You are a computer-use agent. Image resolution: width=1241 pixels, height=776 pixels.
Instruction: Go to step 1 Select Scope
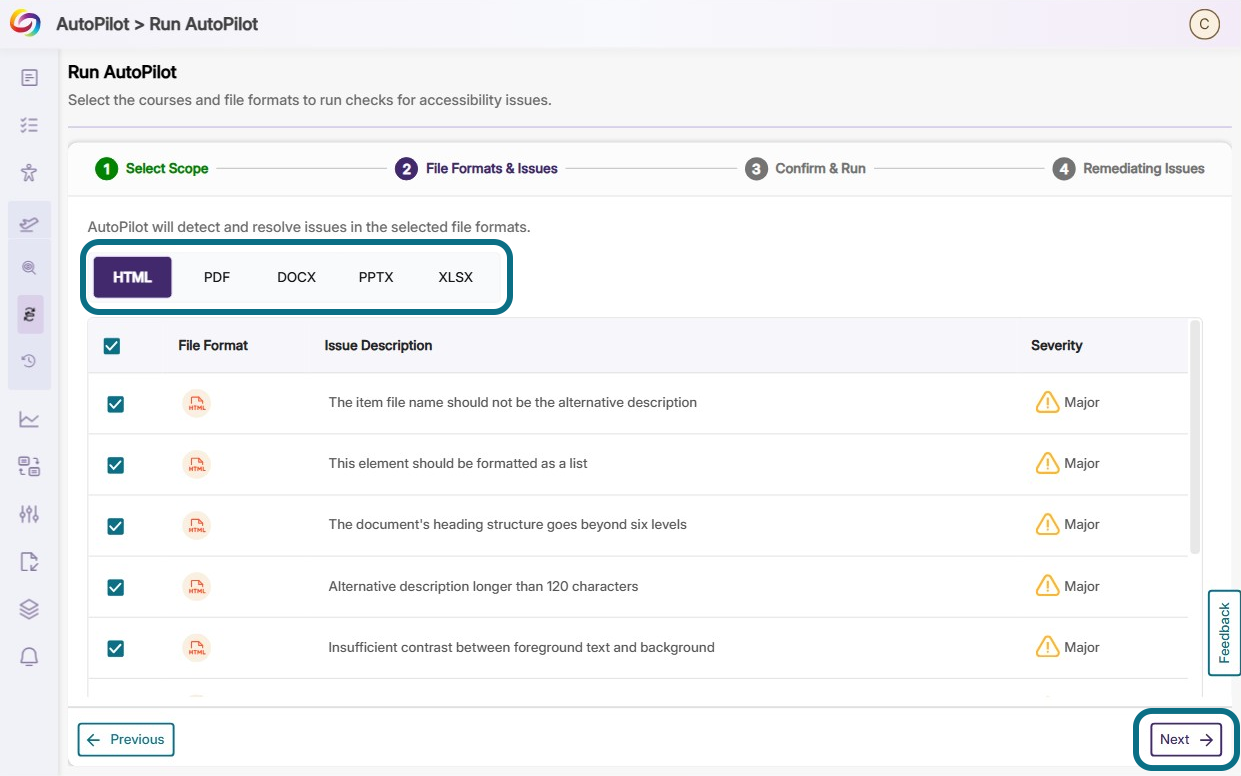[152, 168]
